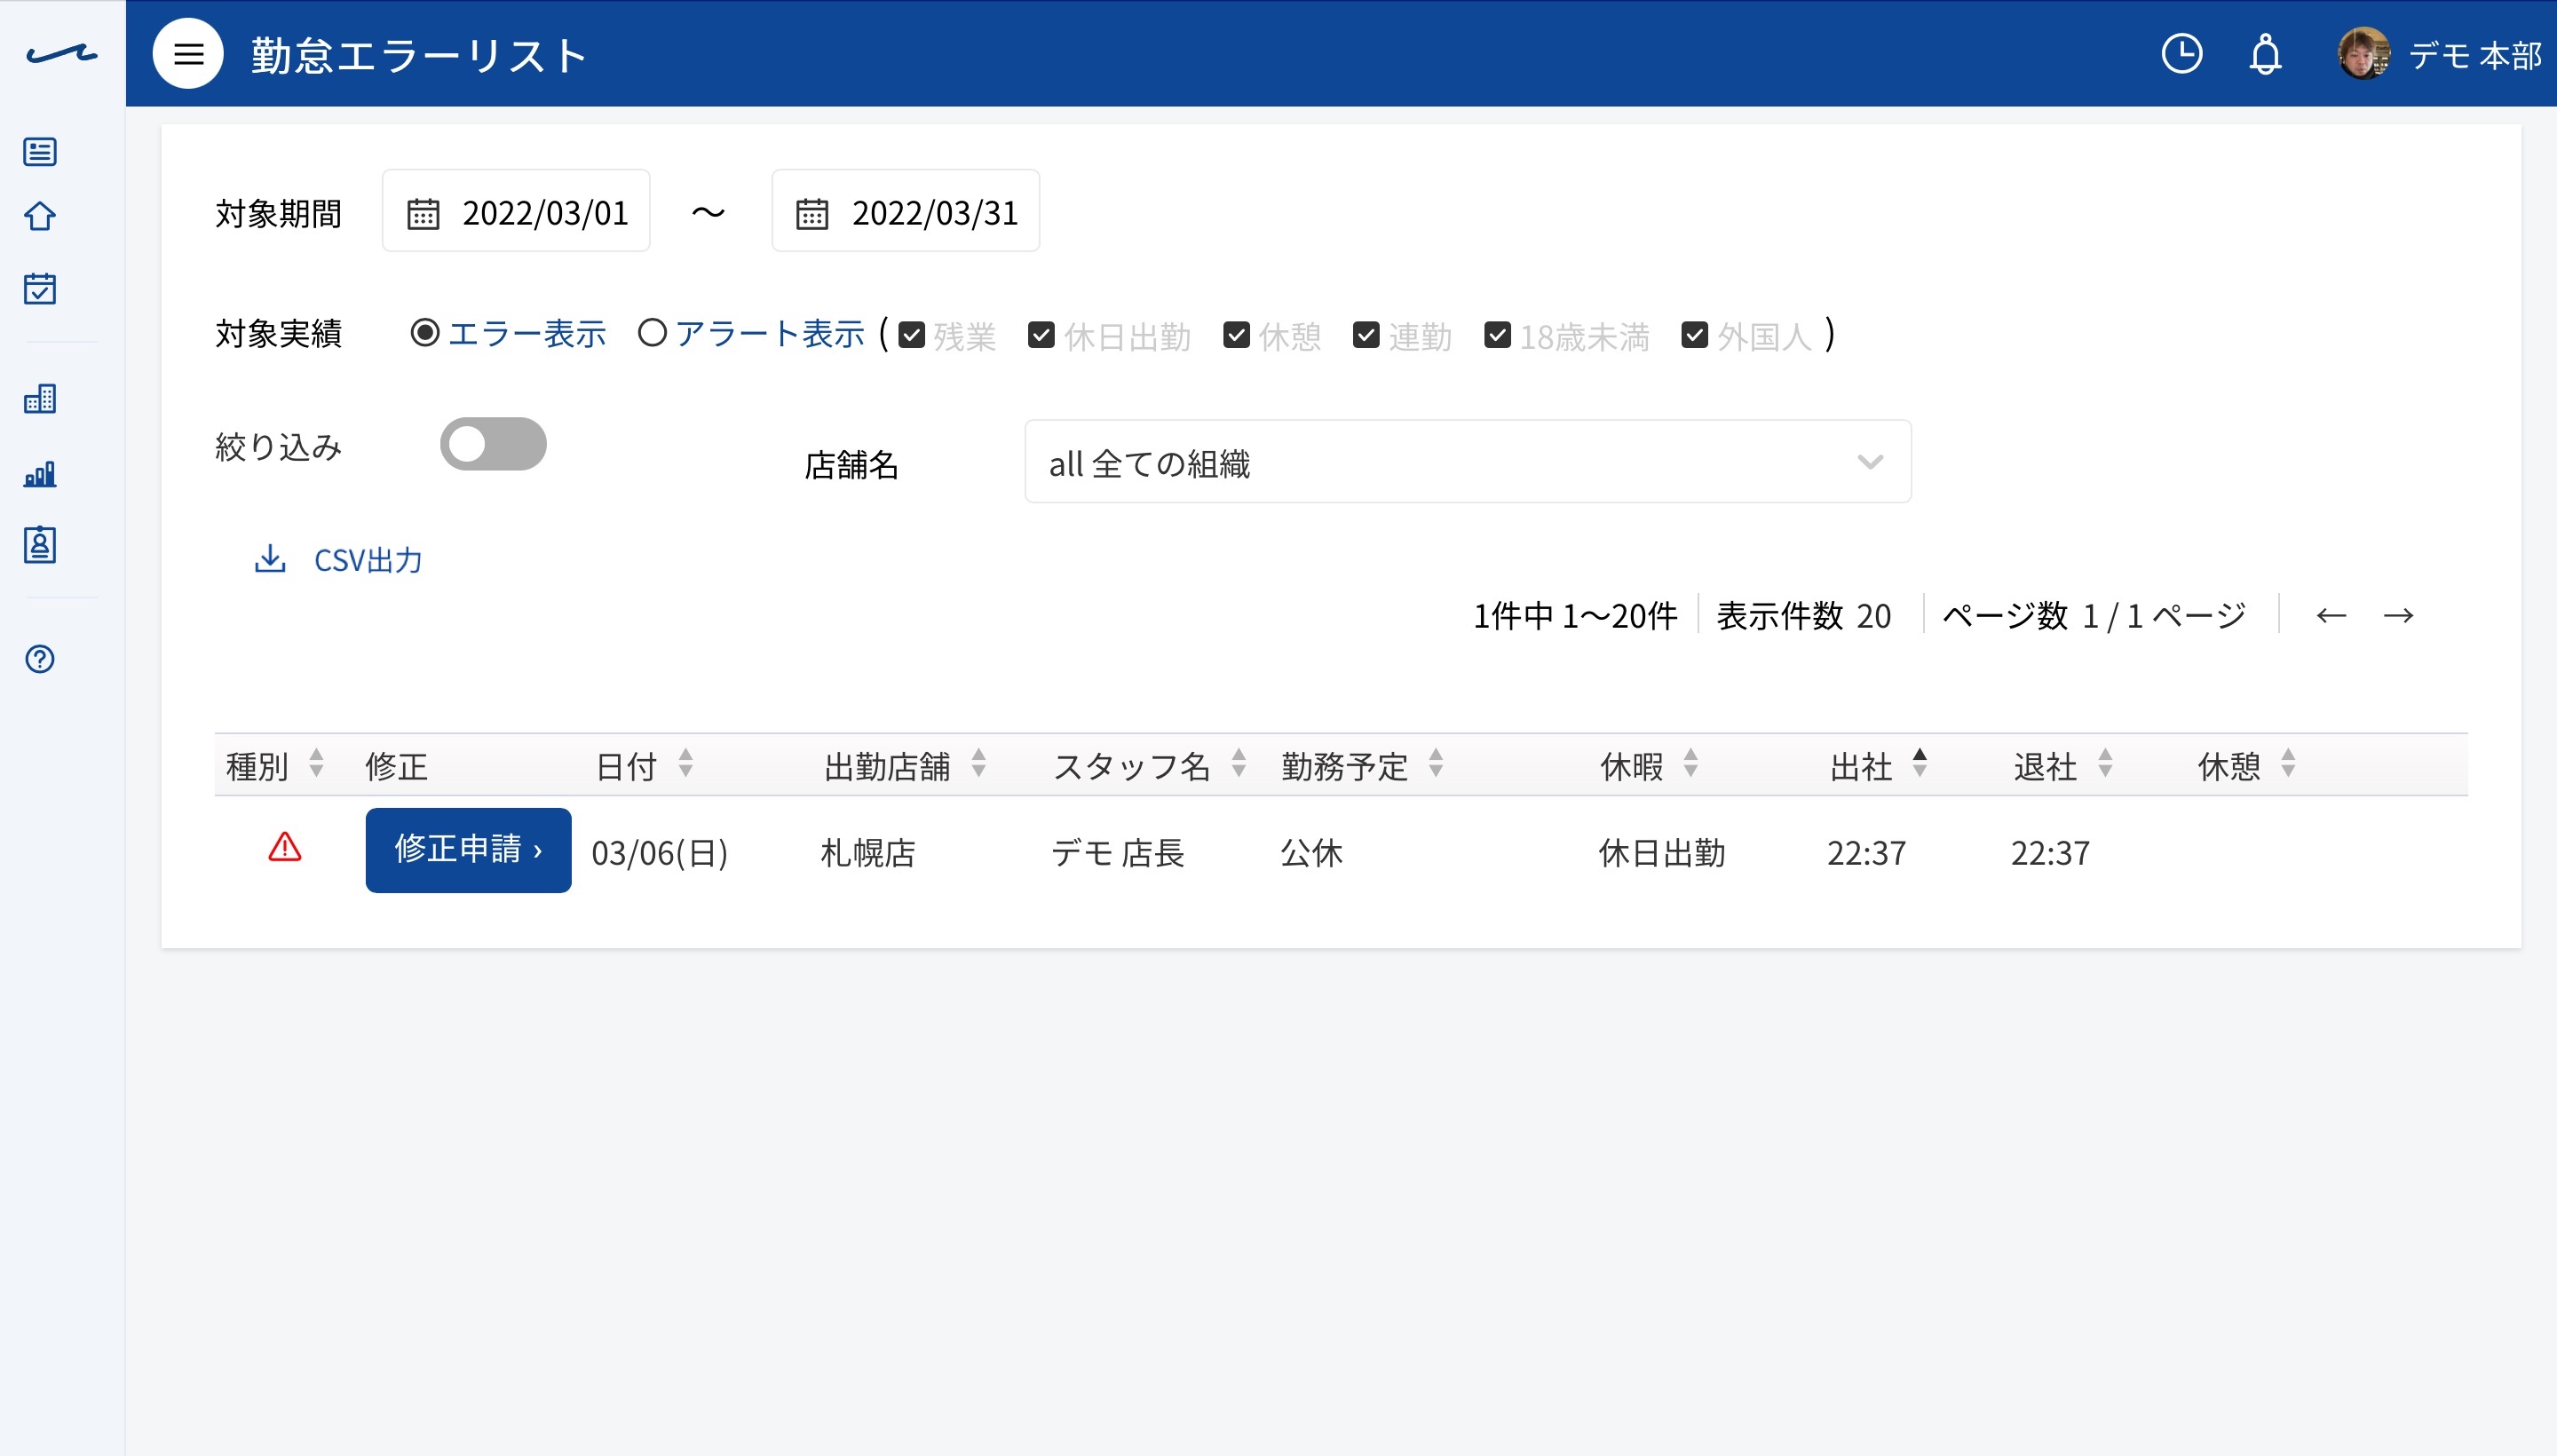Image resolution: width=2557 pixels, height=1456 pixels.
Task: Sort by 出勤店舗 column
Action: point(979,764)
